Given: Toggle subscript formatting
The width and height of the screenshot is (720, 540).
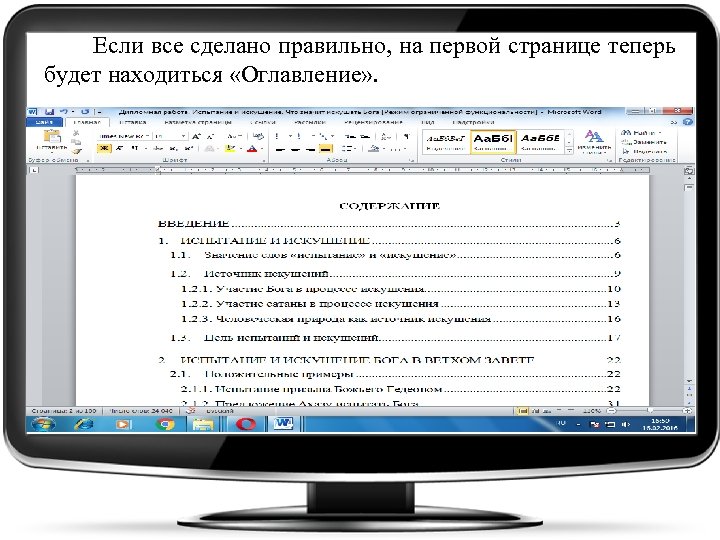Looking at the screenshot, I should [x=174, y=148].
